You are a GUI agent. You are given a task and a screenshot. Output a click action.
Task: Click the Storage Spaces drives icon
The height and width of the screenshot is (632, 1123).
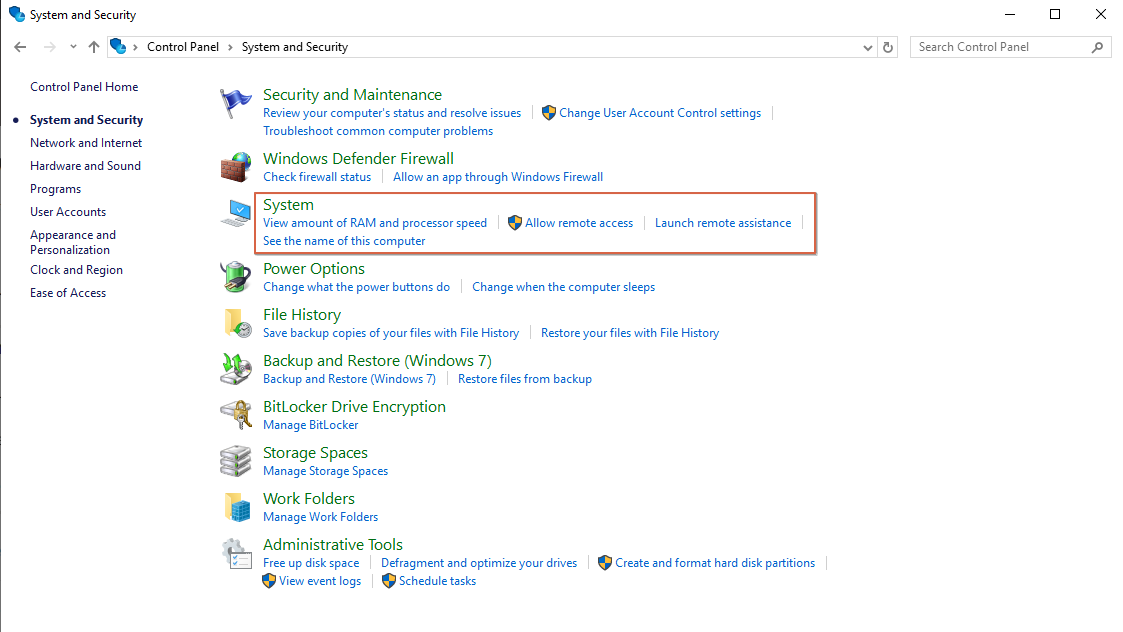(x=236, y=461)
